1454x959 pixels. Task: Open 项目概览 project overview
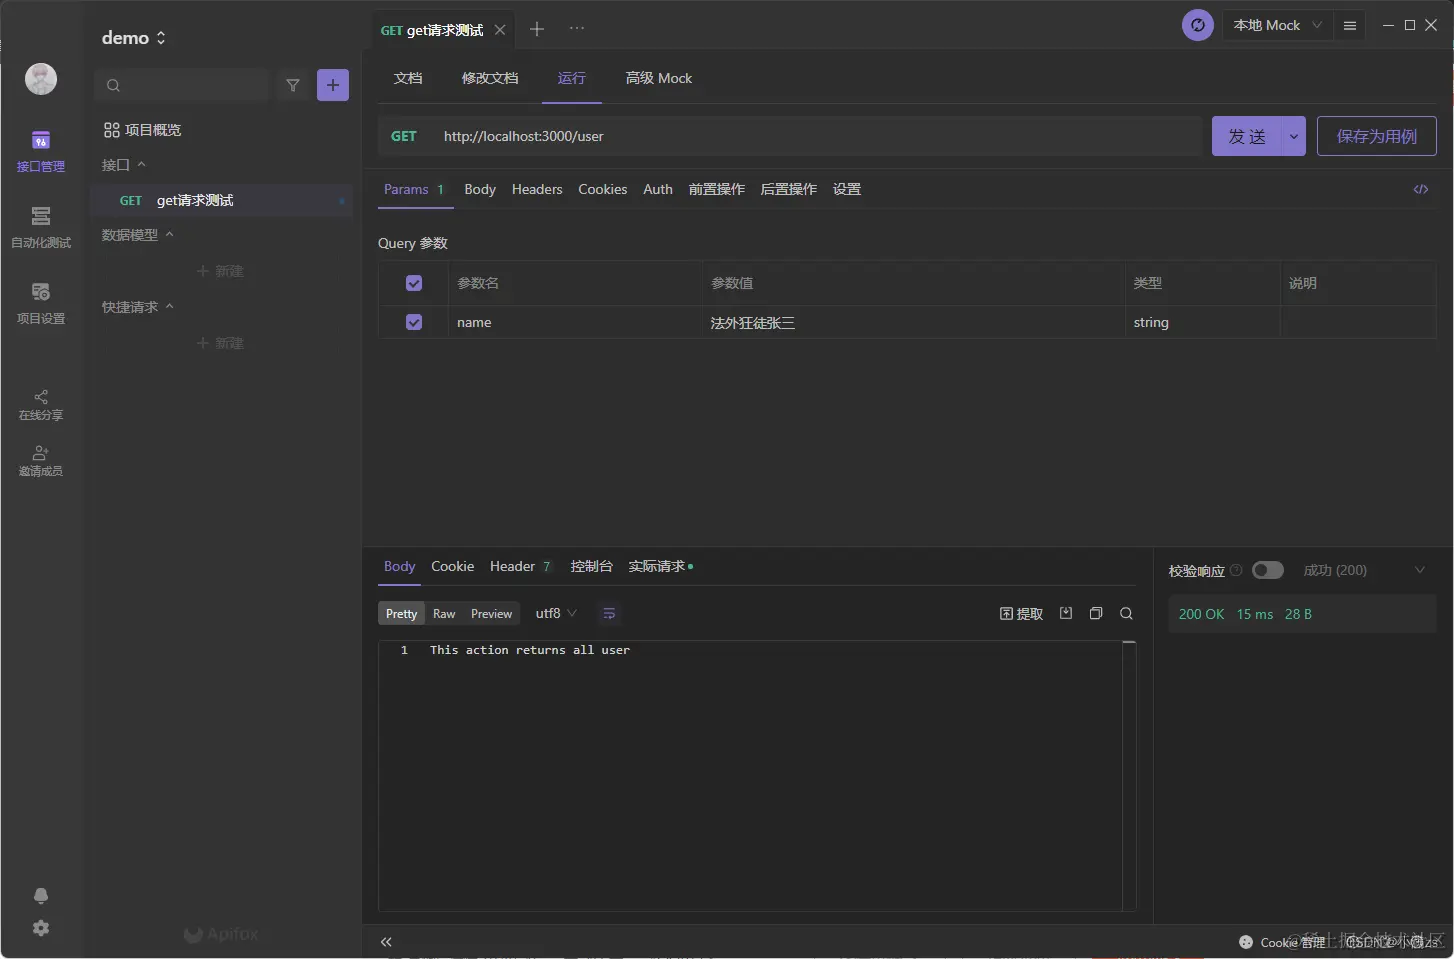point(143,130)
